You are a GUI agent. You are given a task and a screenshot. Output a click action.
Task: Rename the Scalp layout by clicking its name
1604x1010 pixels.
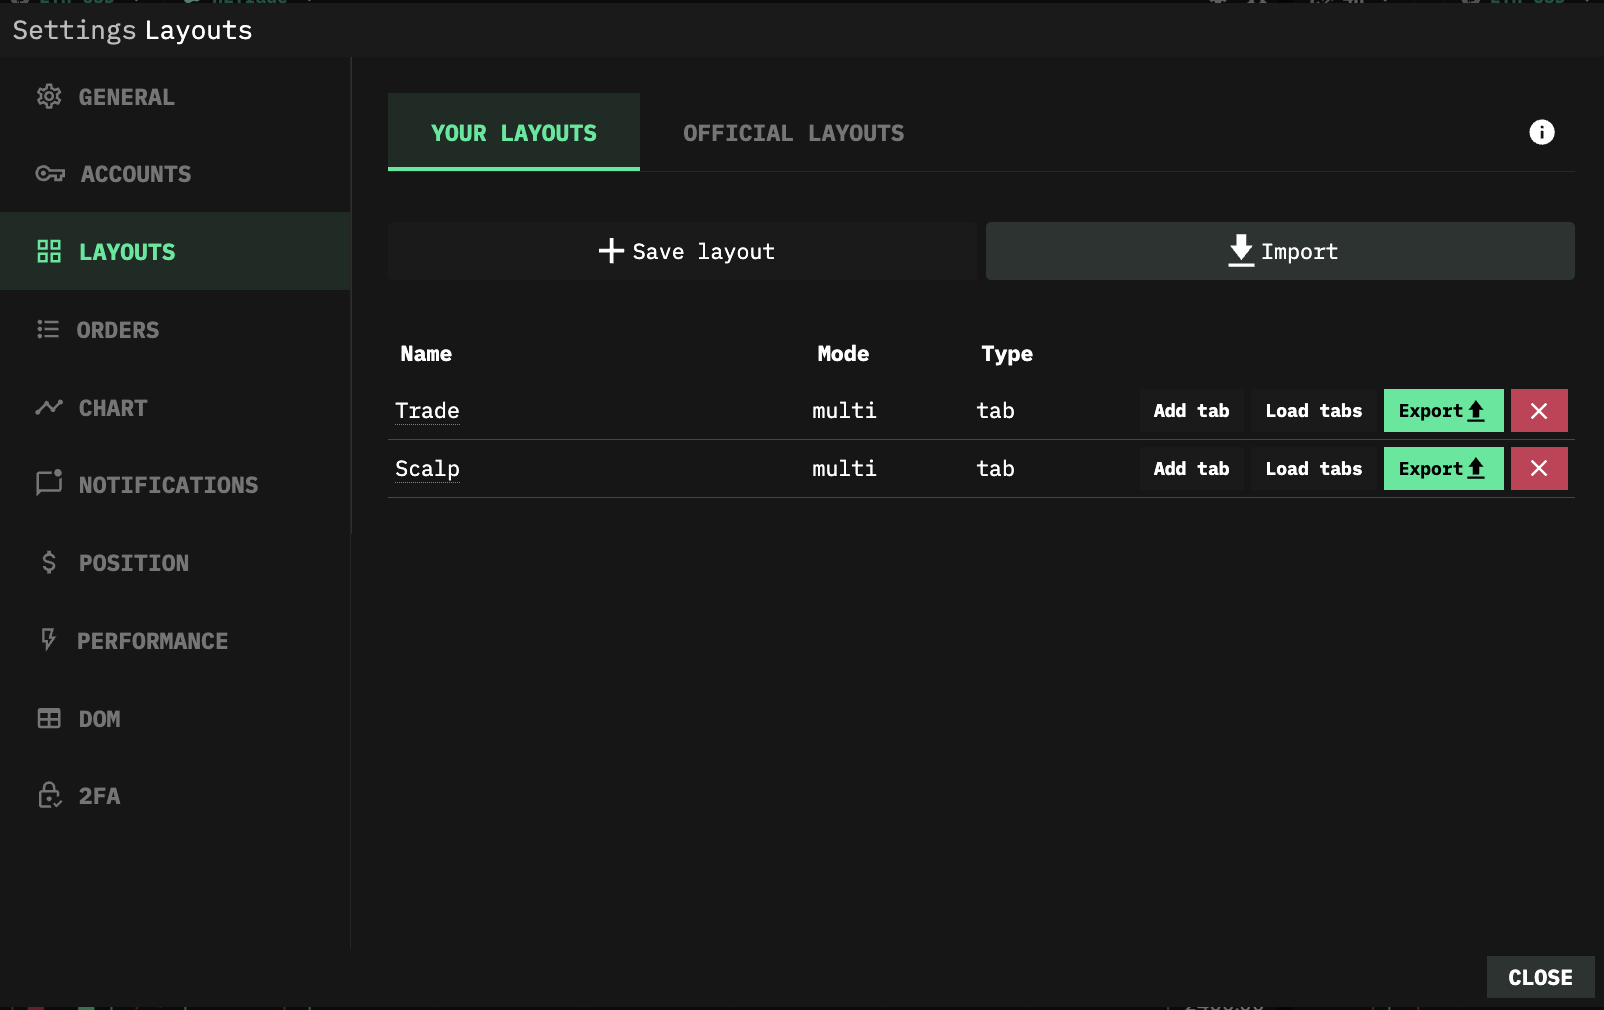click(x=427, y=469)
